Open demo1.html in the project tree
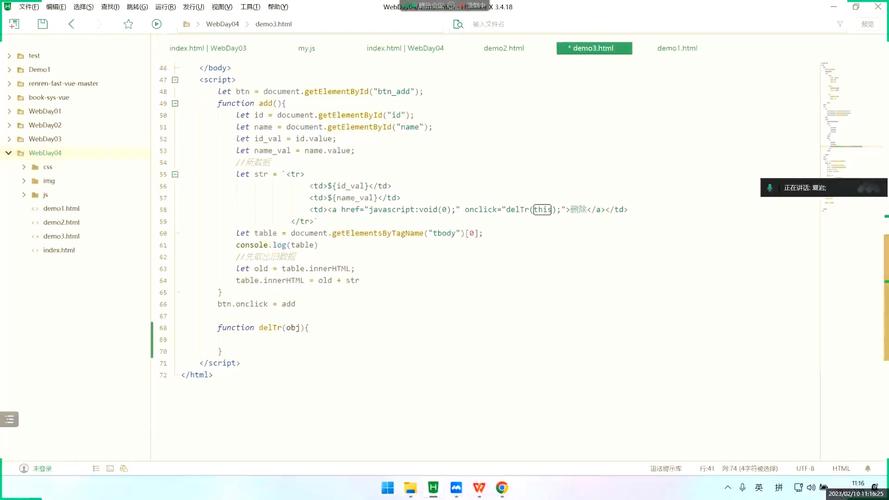 pos(61,209)
